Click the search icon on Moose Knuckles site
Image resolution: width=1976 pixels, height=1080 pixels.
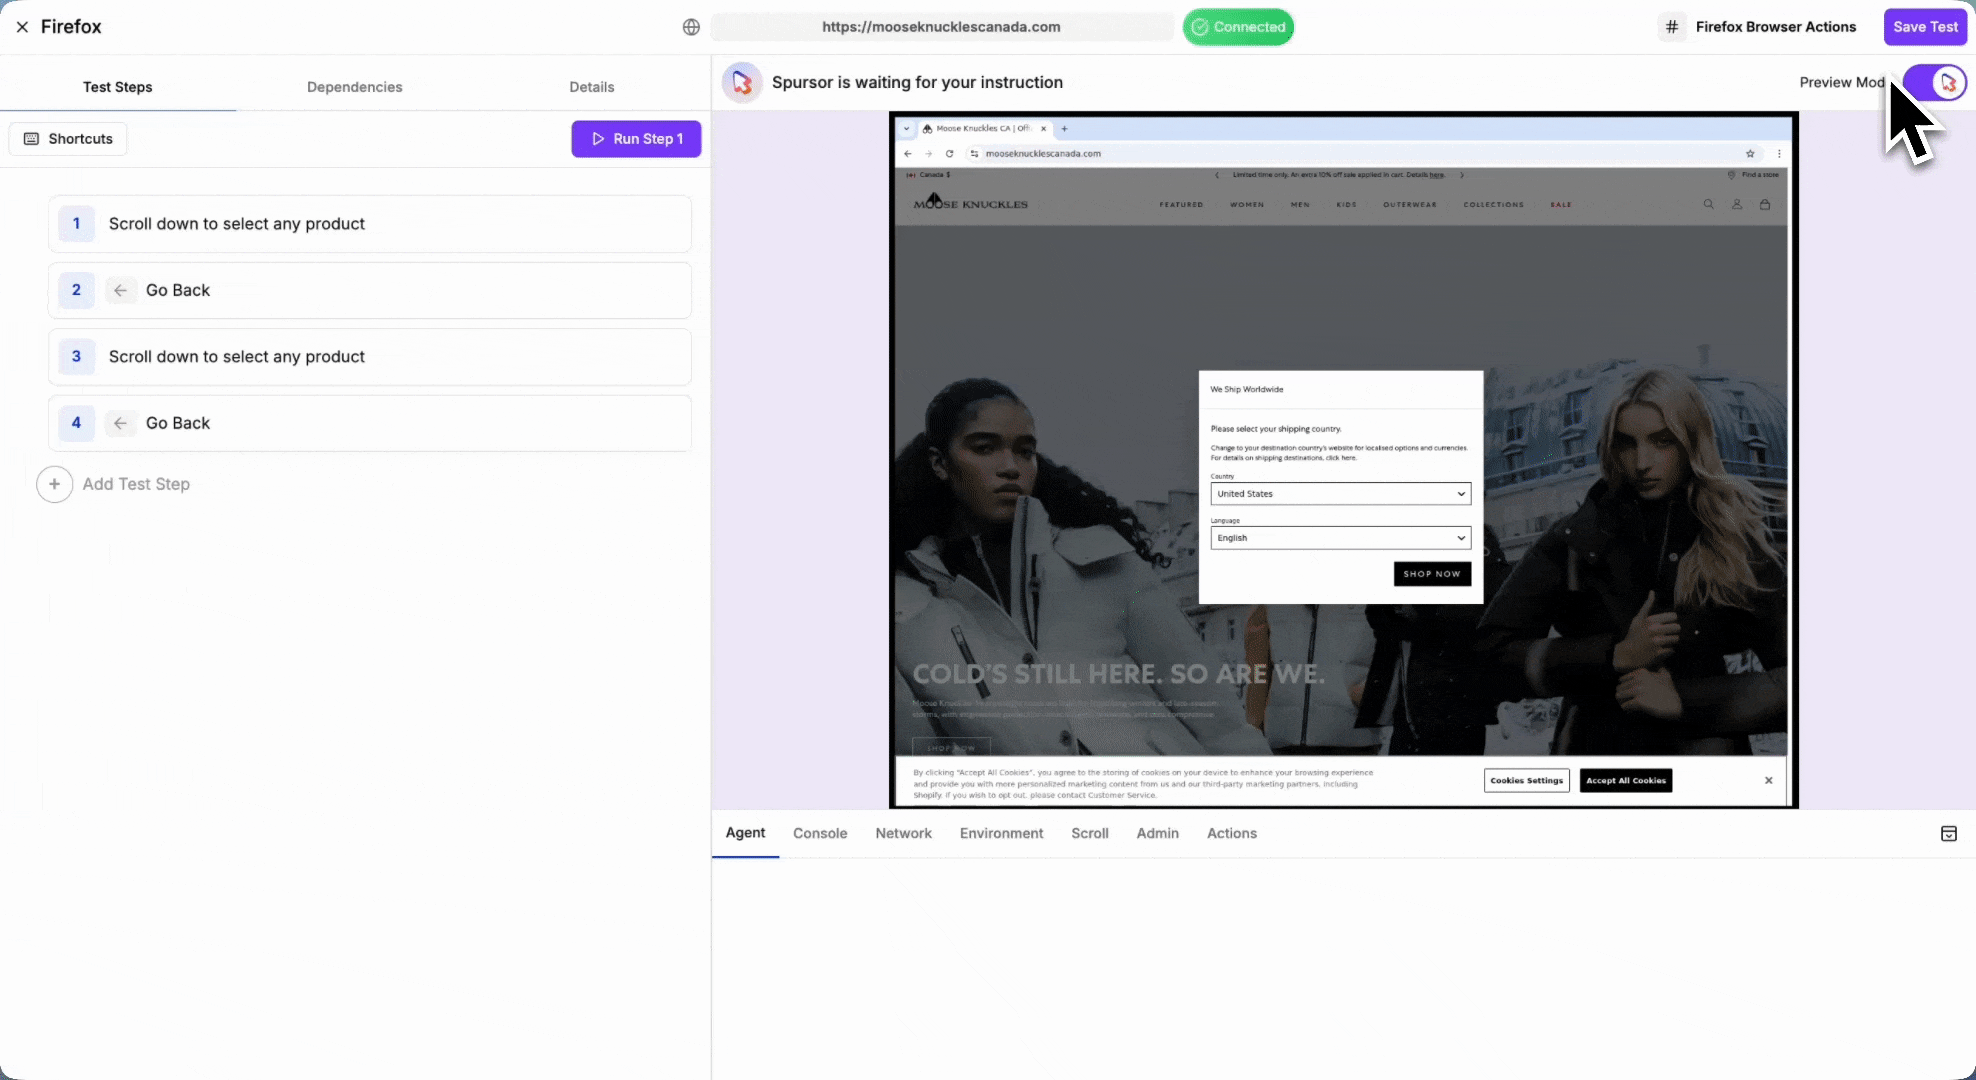point(1709,204)
